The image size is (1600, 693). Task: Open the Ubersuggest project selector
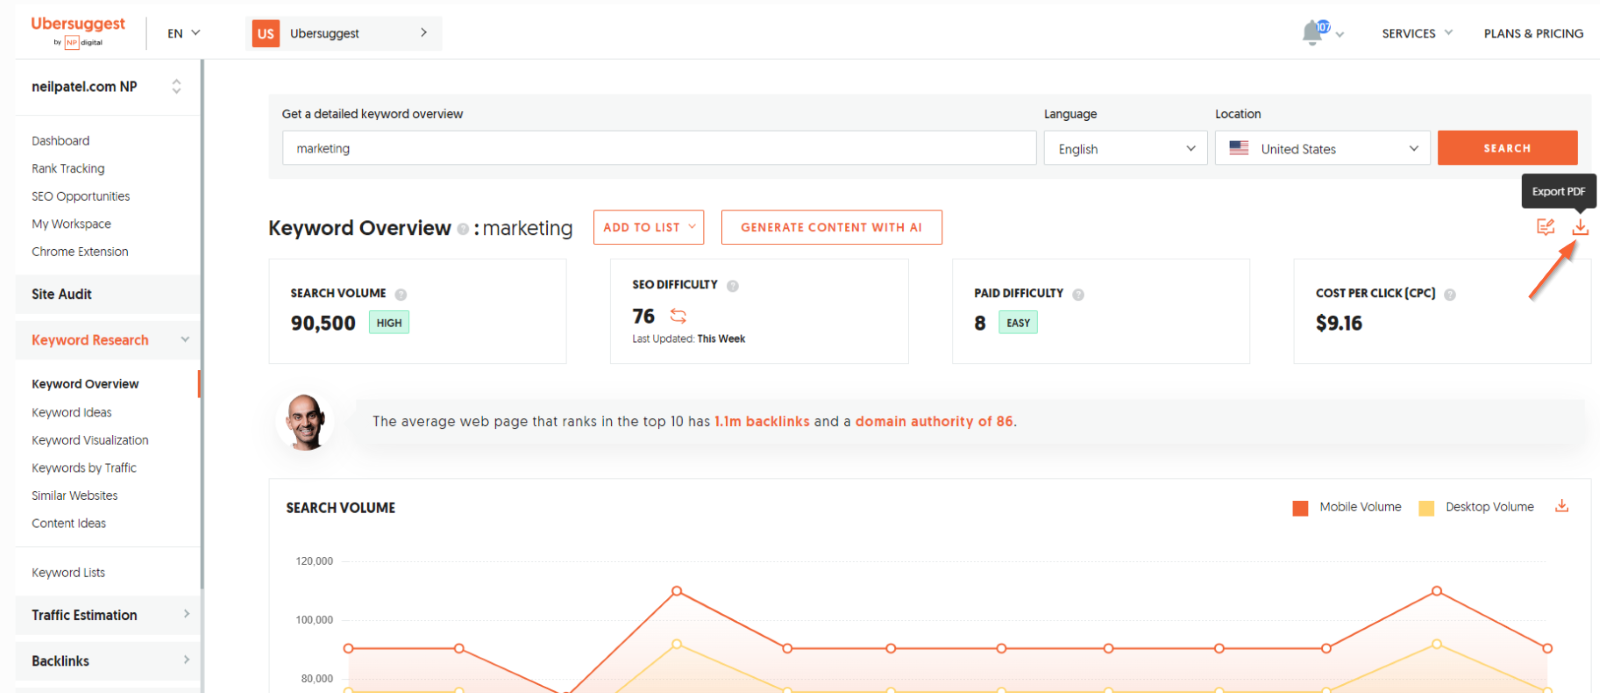343,33
